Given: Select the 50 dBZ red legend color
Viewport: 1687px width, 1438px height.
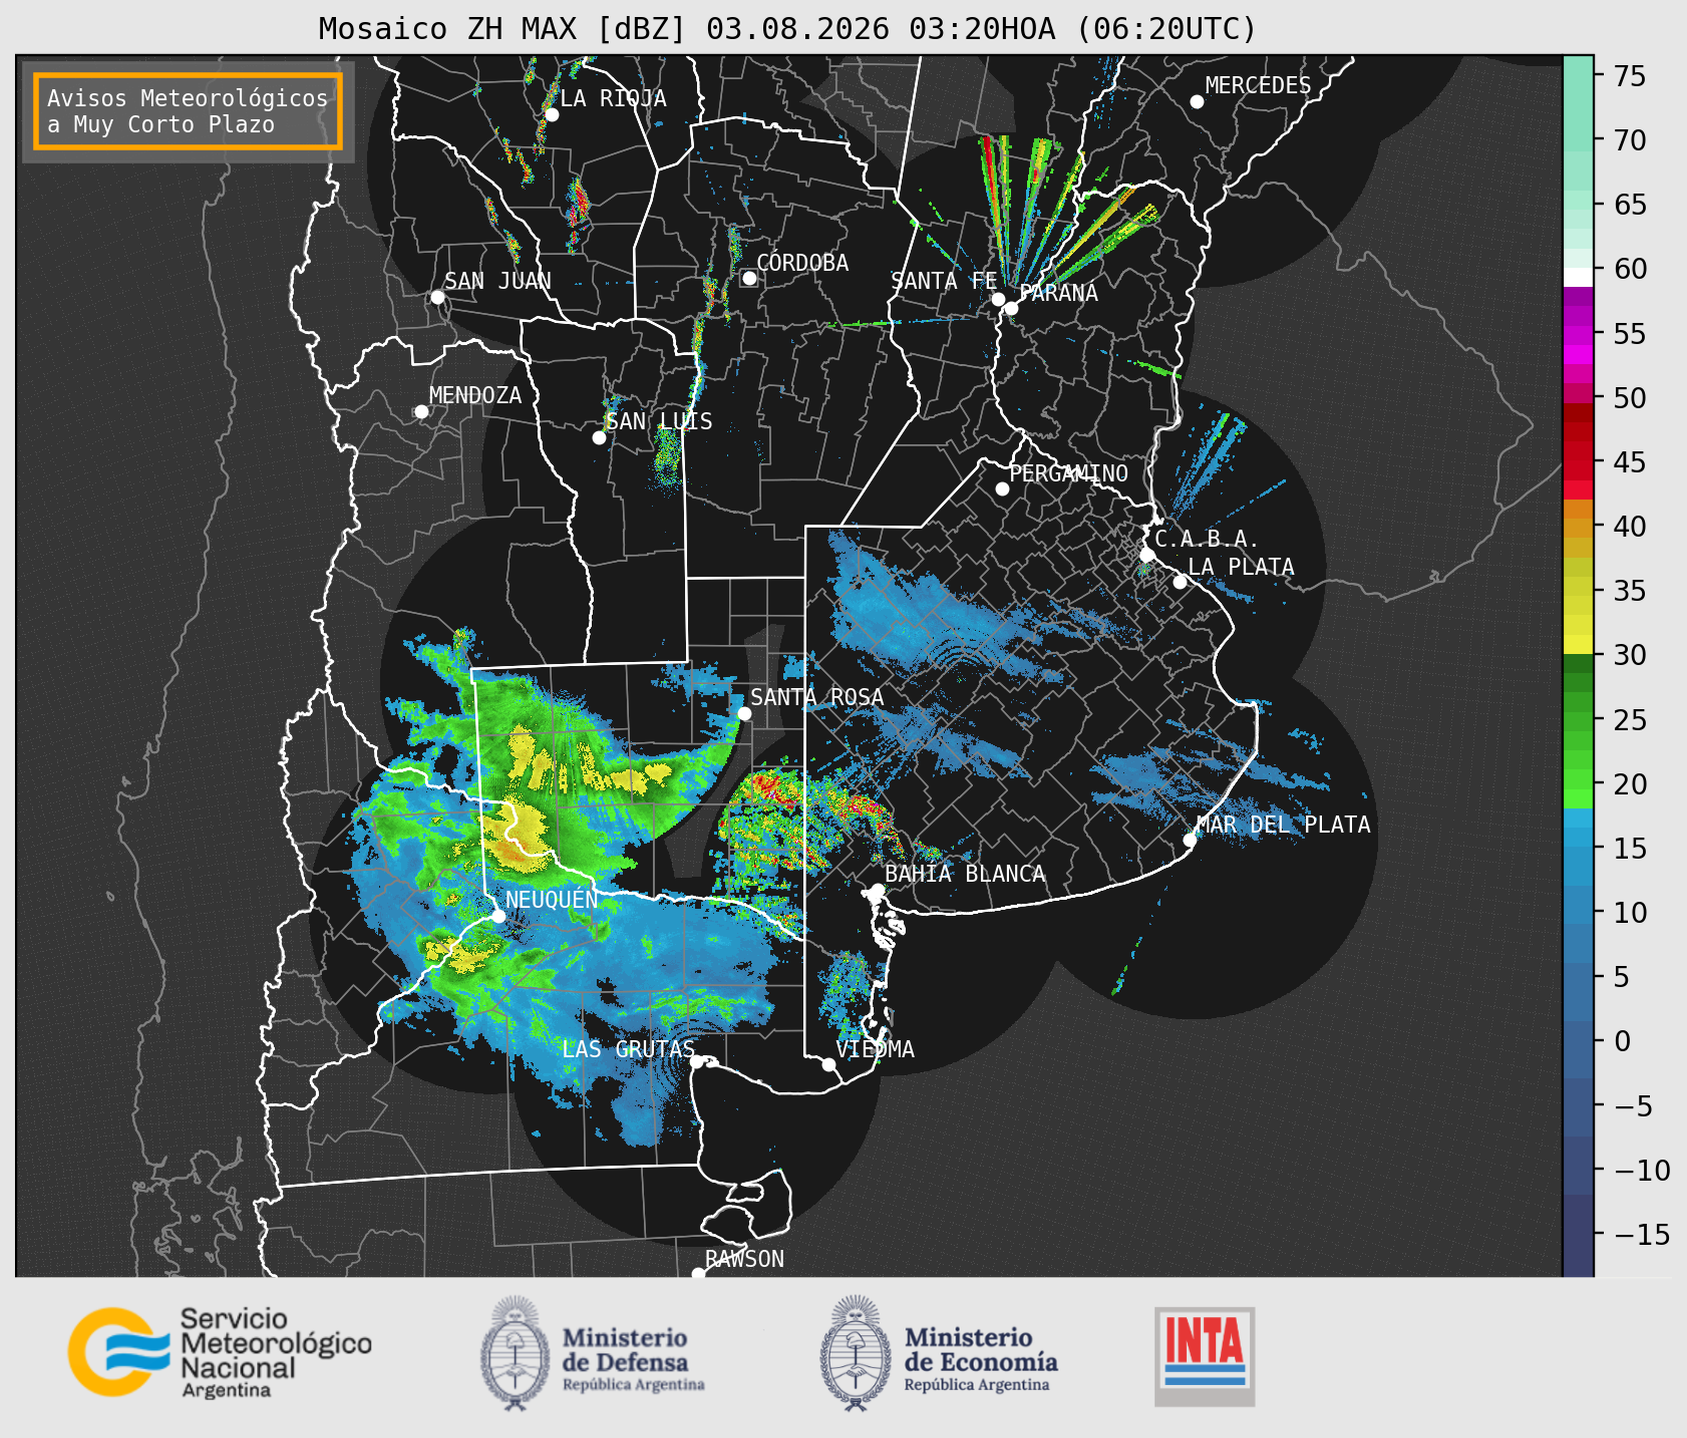Looking at the screenshot, I should (1578, 398).
